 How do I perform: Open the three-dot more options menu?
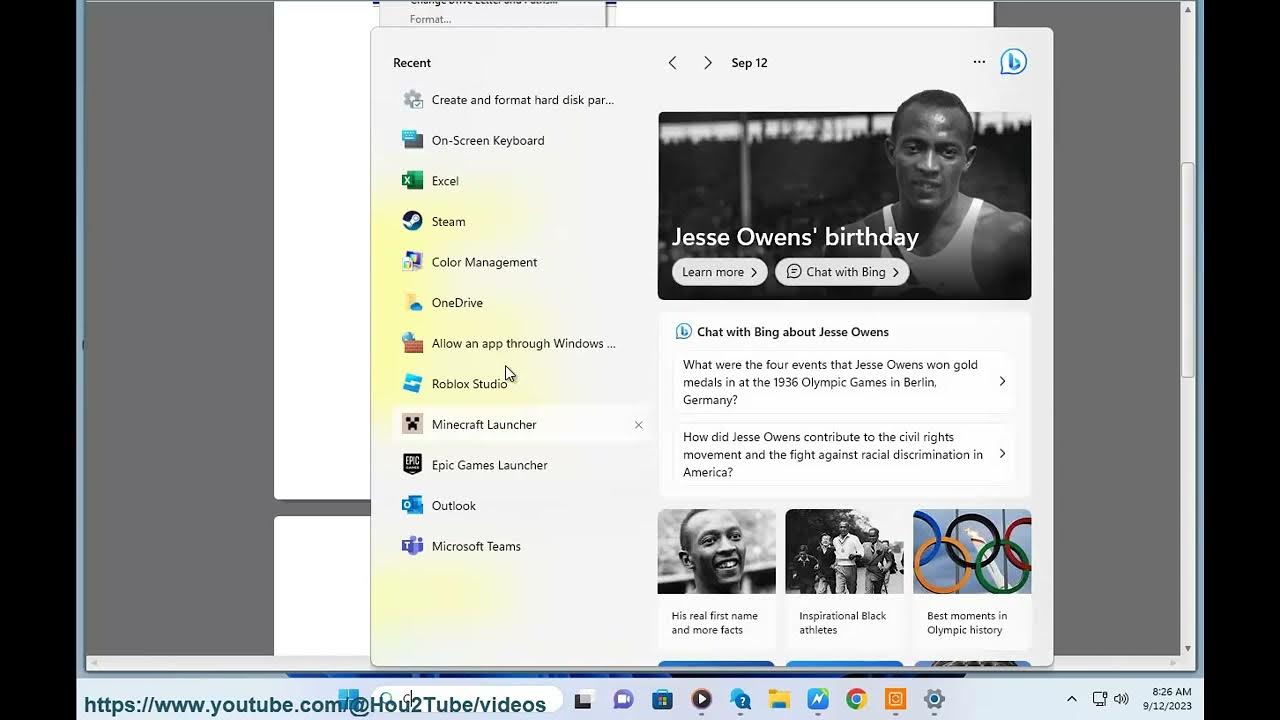(x=979, y=62)
